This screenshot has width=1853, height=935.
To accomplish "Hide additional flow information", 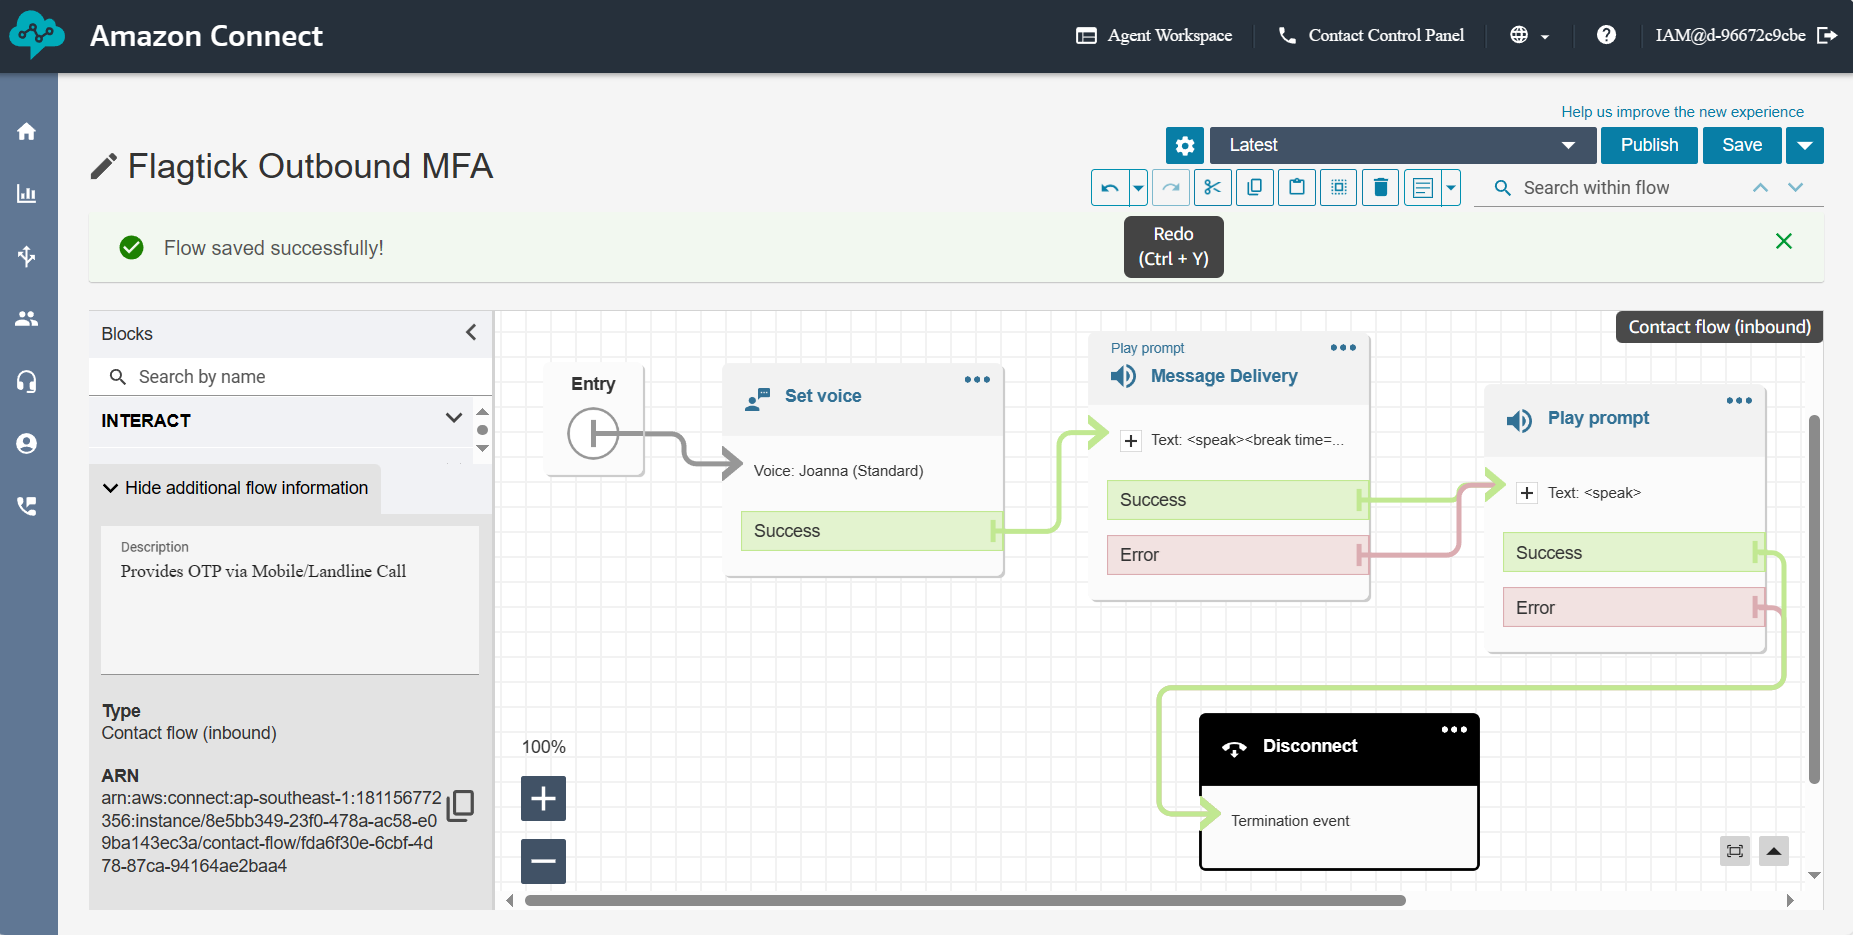I will 236,488.
